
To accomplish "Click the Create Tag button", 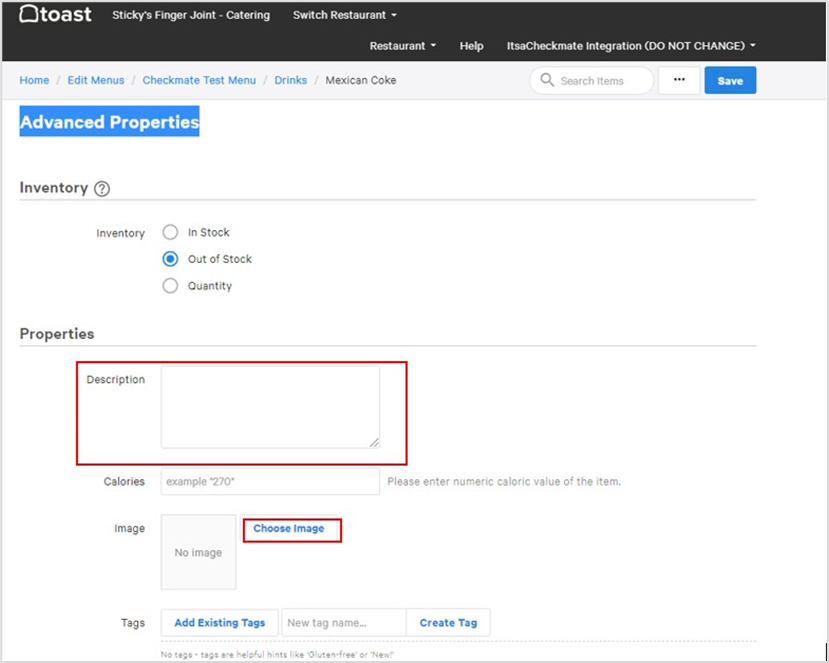I will pos(448,623).
